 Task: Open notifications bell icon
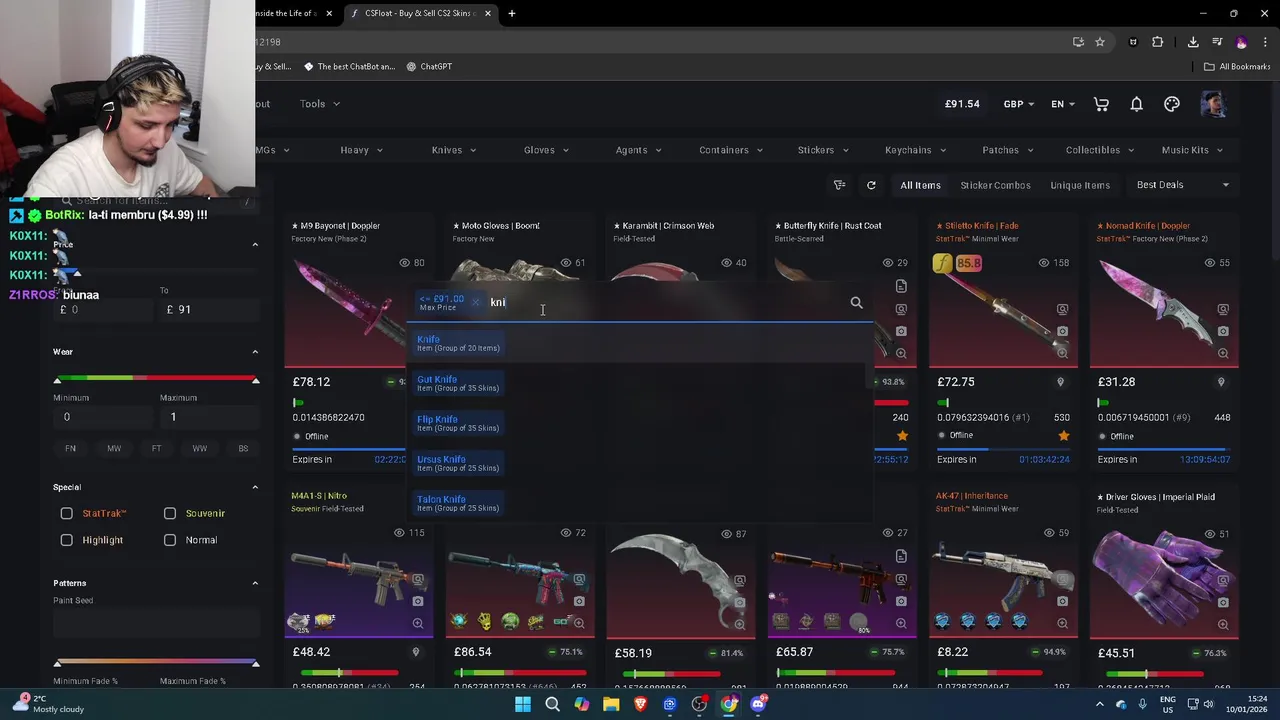(1136, 104)
